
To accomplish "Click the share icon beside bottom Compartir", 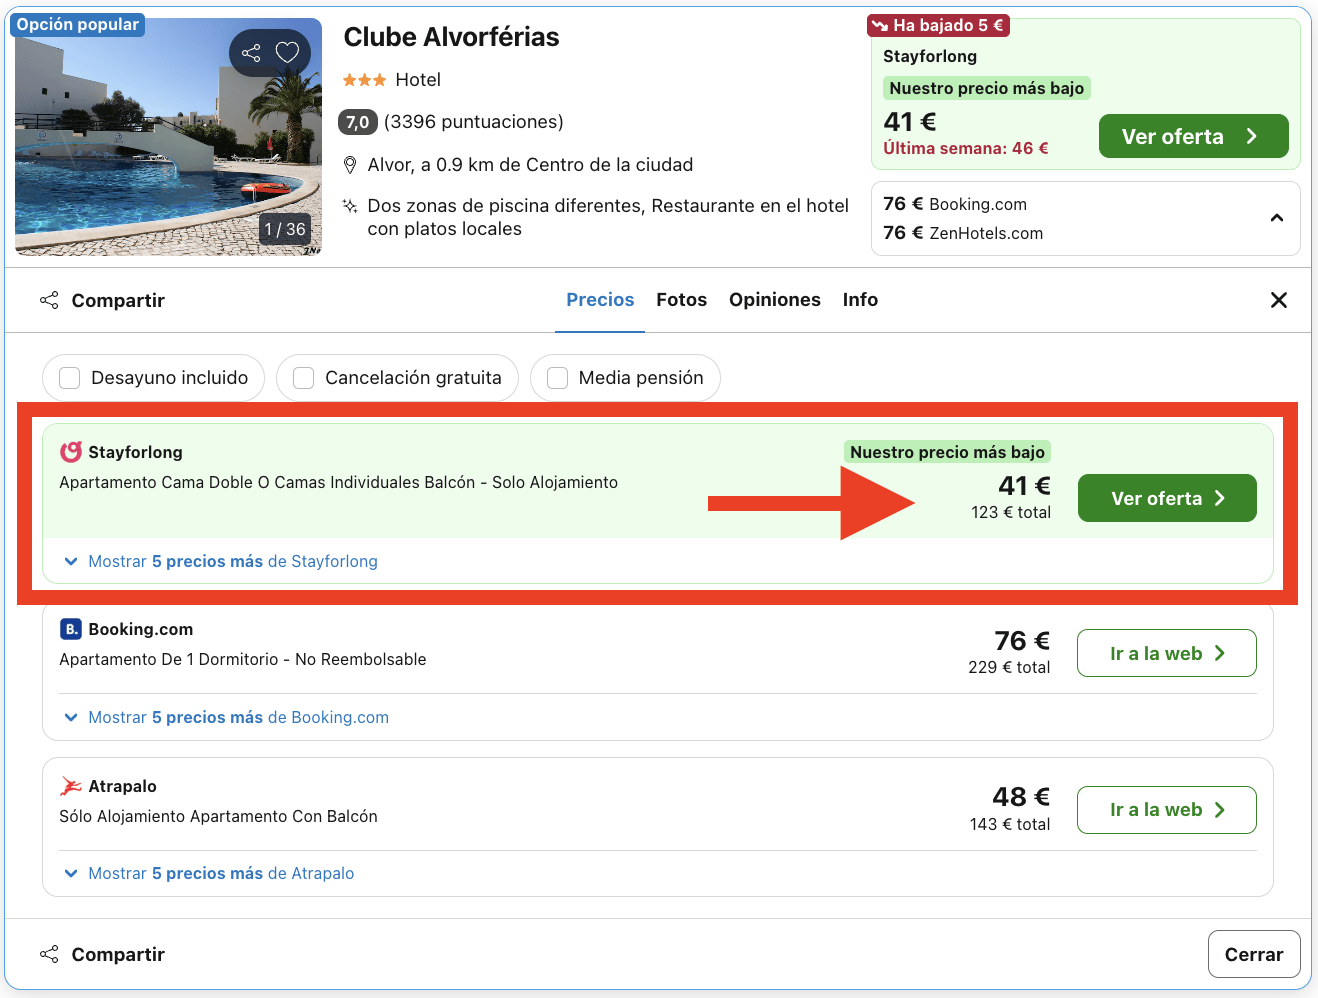I will (49, 954).
